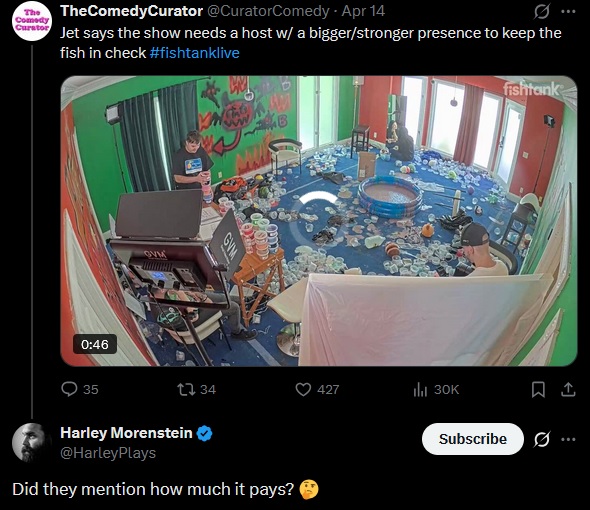The width and height of the screenshot is (590, 510).
Task: Repost the tweet with 34 reposts
Action: point(196,389)
